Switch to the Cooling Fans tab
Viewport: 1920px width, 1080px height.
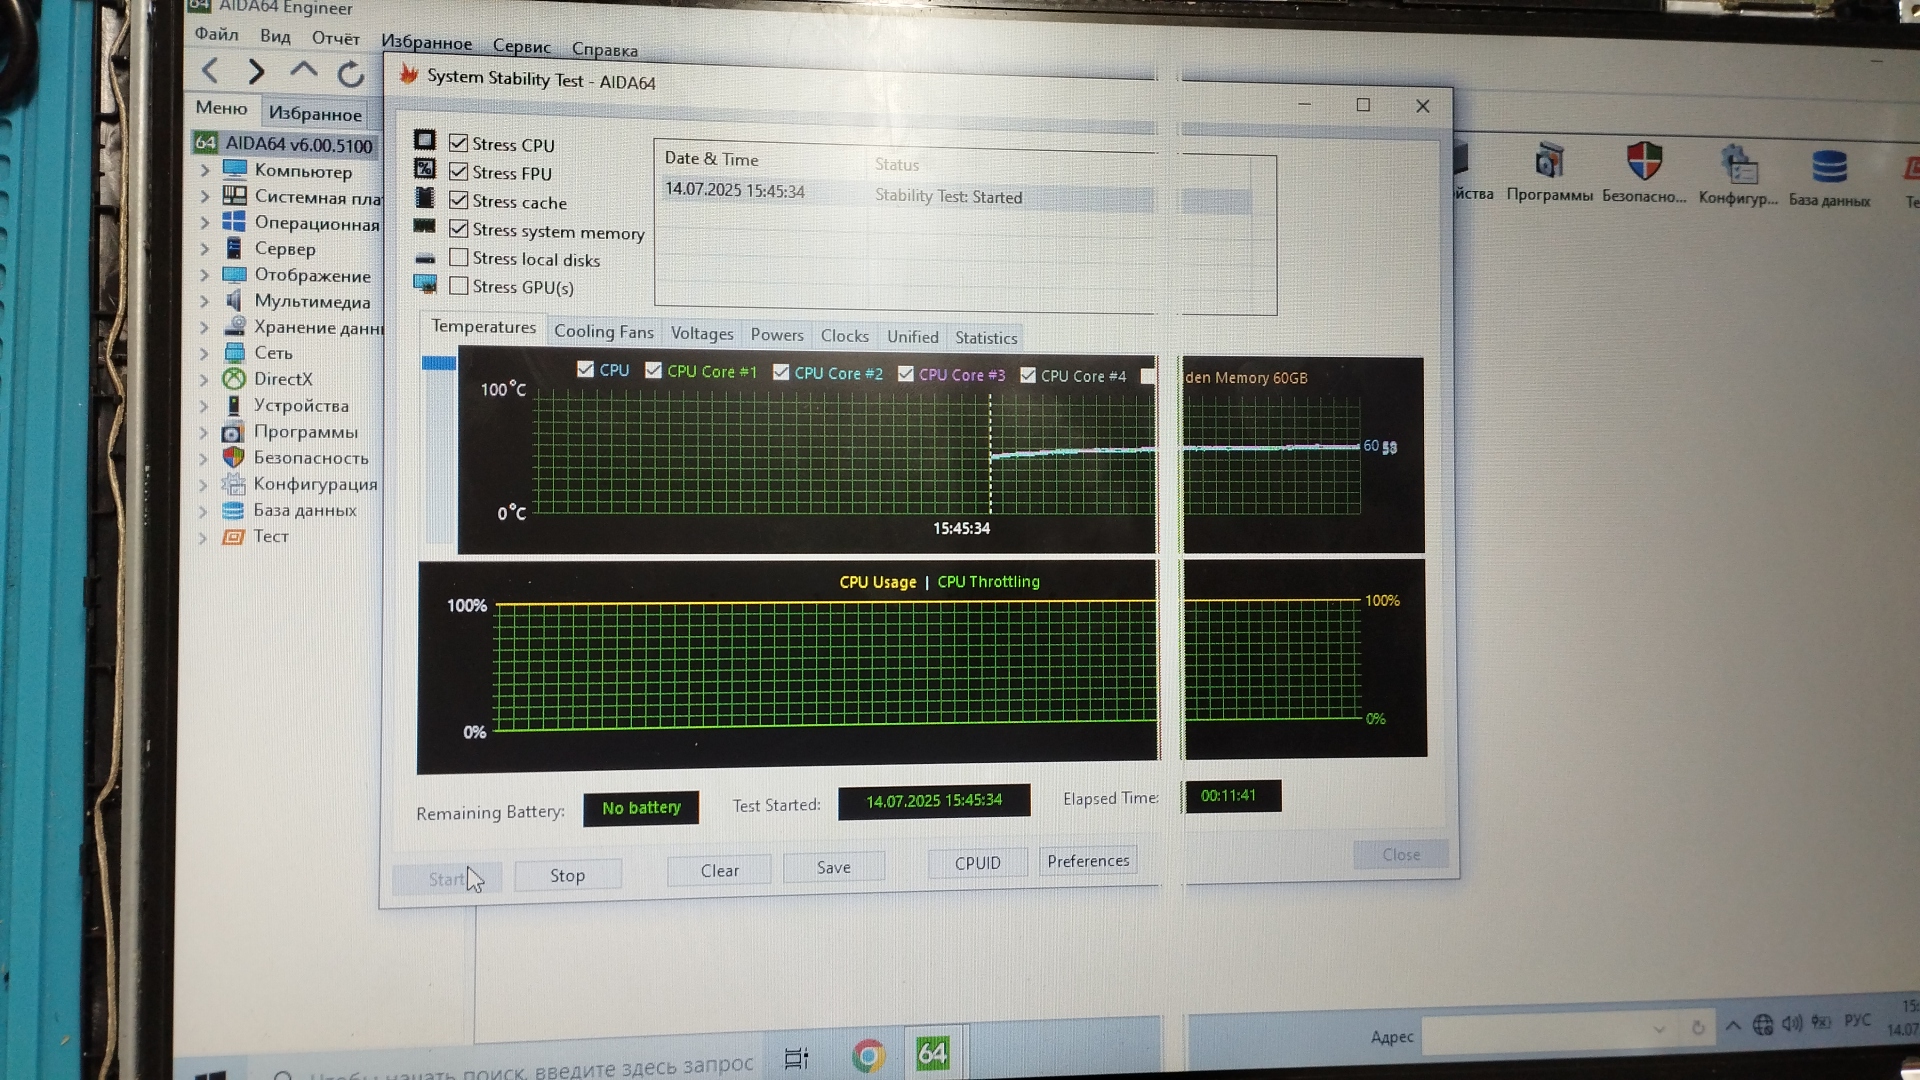(603, 332)
